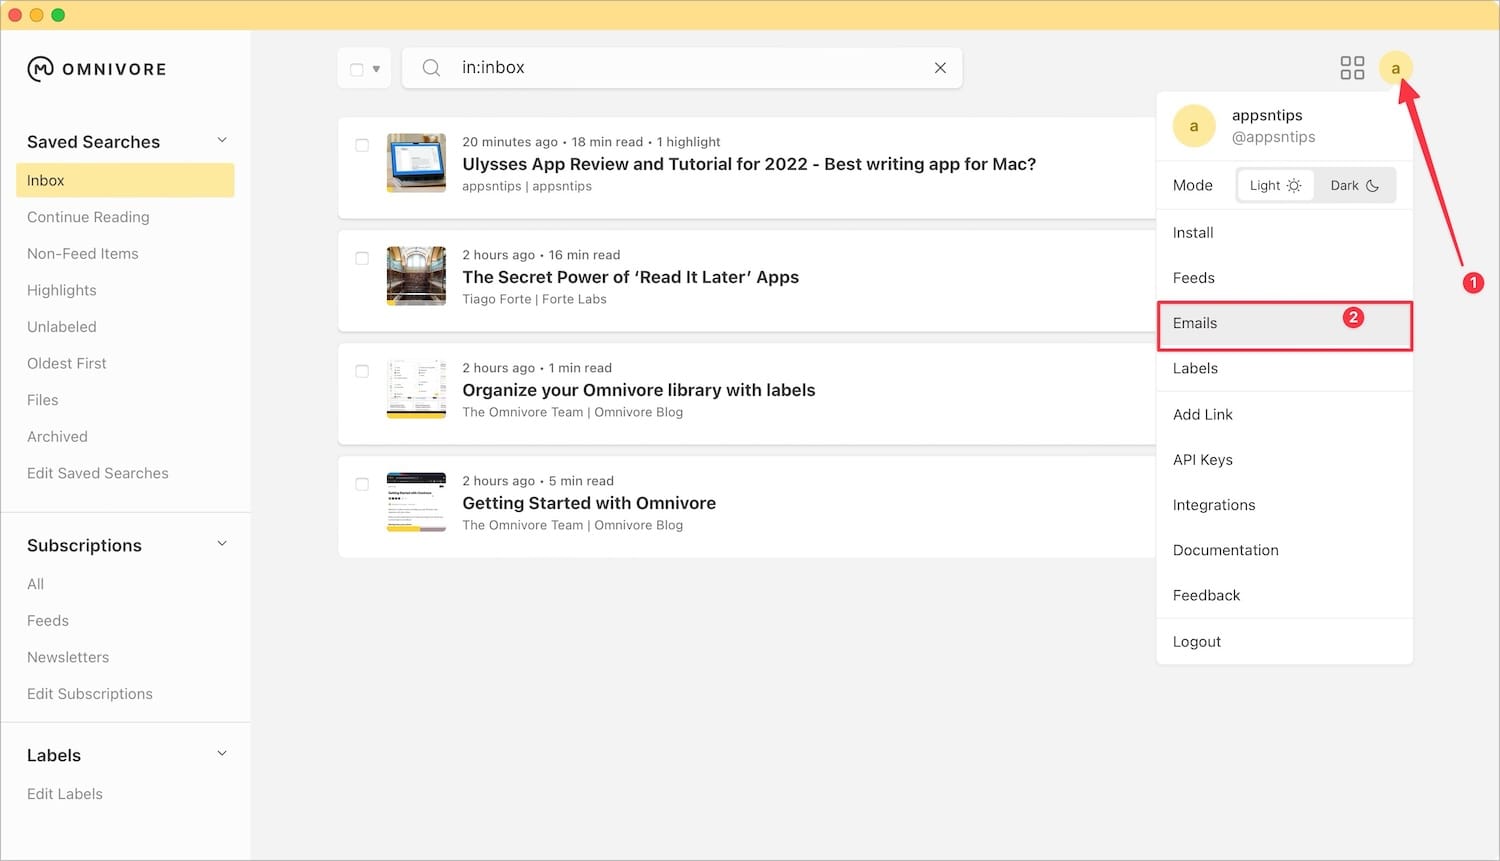The height and width of the screenshot is (861, 1500).
Task: Open API Keys menu item
Action: pos(1284,460)
